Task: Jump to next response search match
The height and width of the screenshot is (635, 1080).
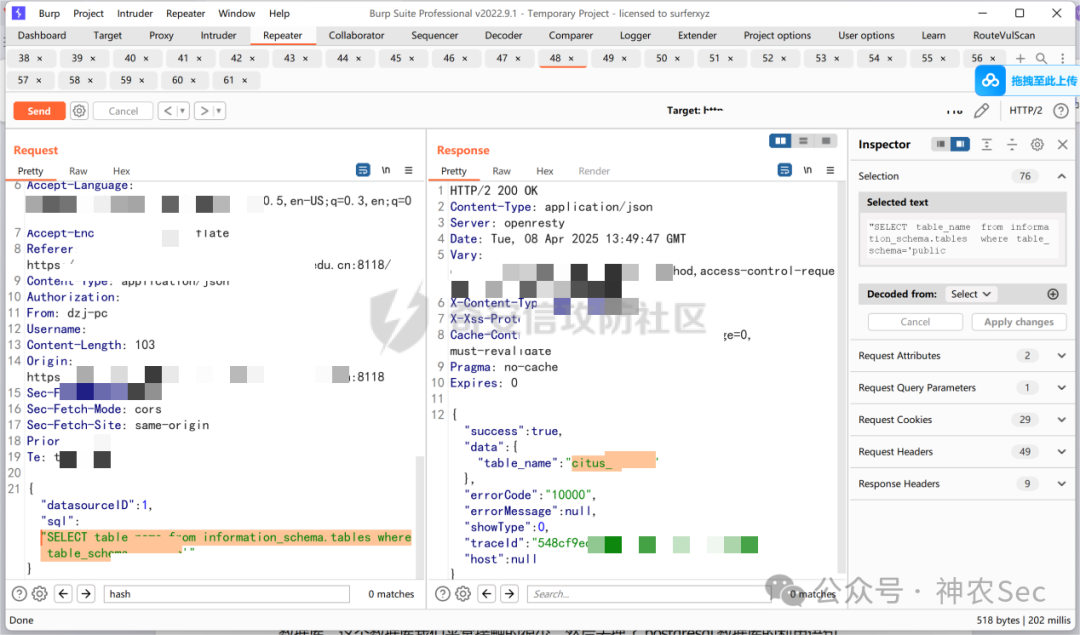Action: tap(510, 594)
